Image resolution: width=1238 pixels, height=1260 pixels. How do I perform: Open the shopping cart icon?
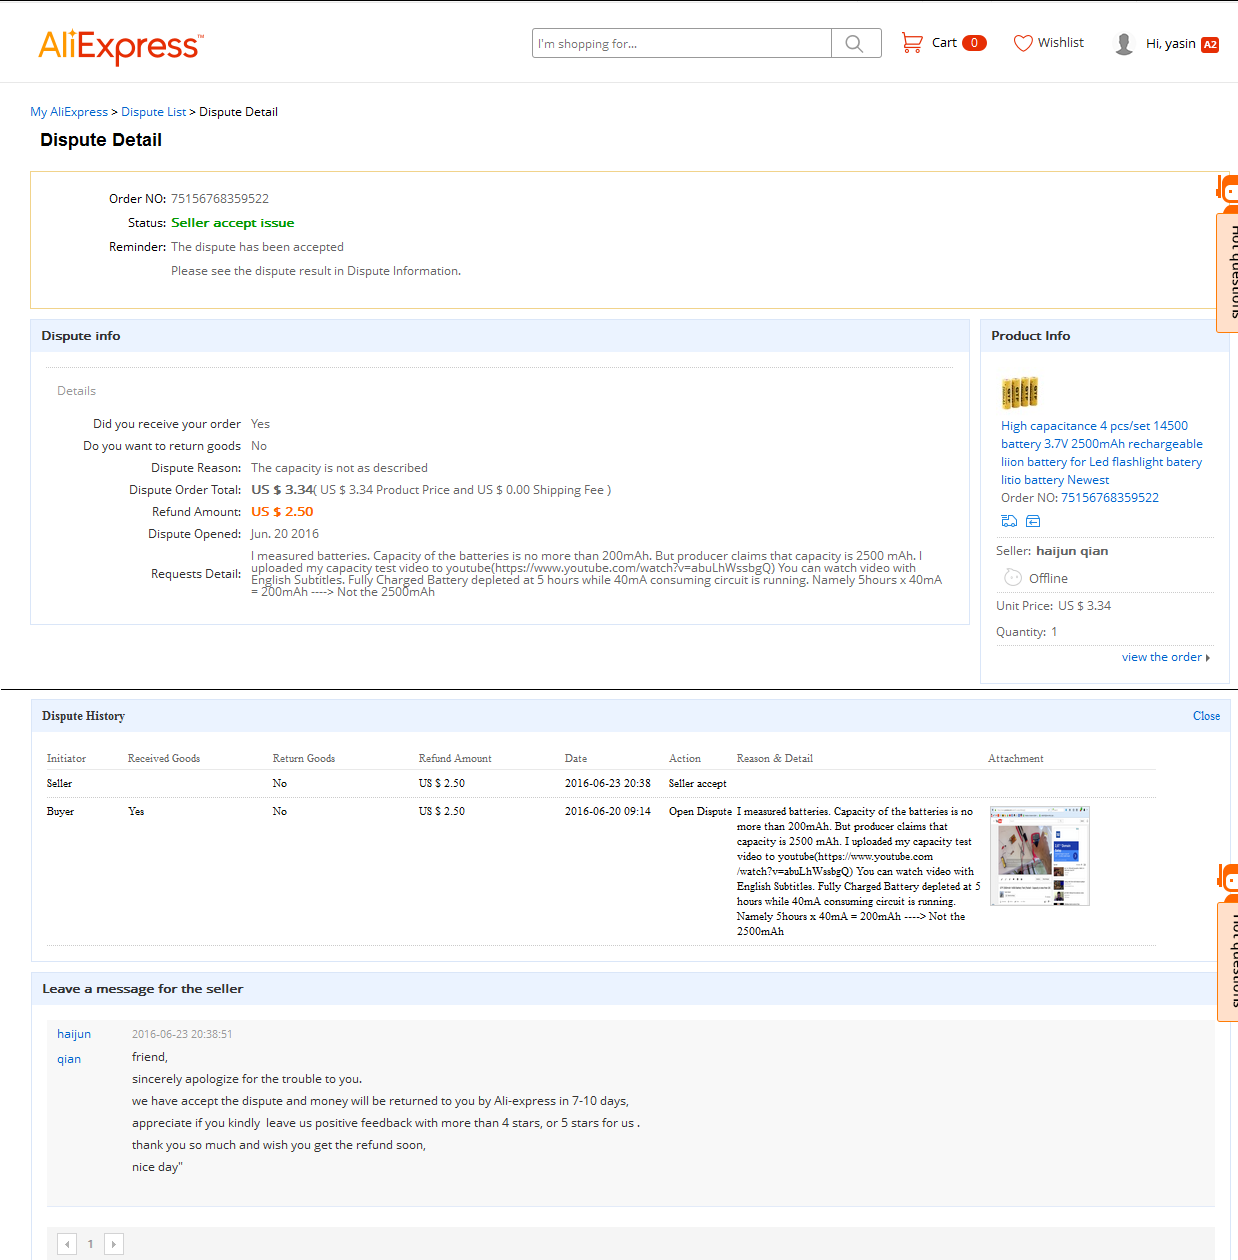[912, 43]
